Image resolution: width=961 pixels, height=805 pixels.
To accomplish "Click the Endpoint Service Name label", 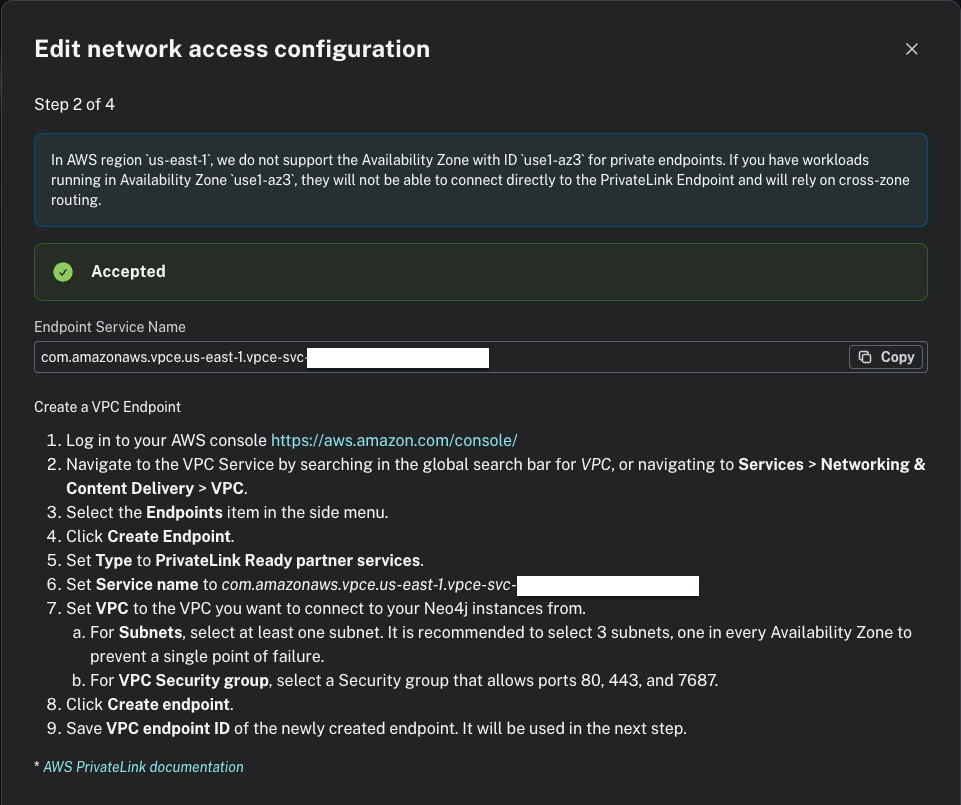I will (110, 327).
